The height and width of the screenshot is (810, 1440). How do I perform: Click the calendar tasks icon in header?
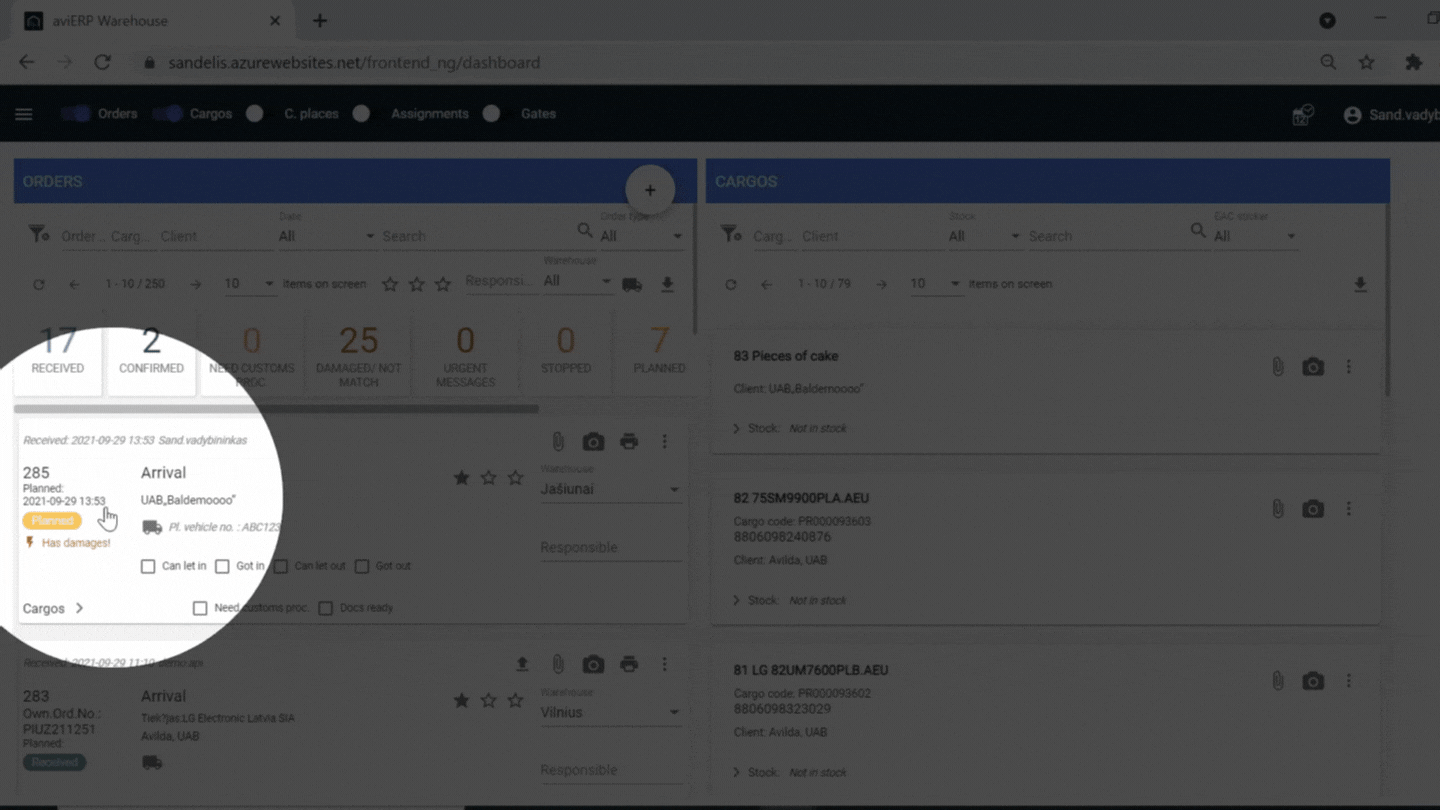click(1302, 115)
